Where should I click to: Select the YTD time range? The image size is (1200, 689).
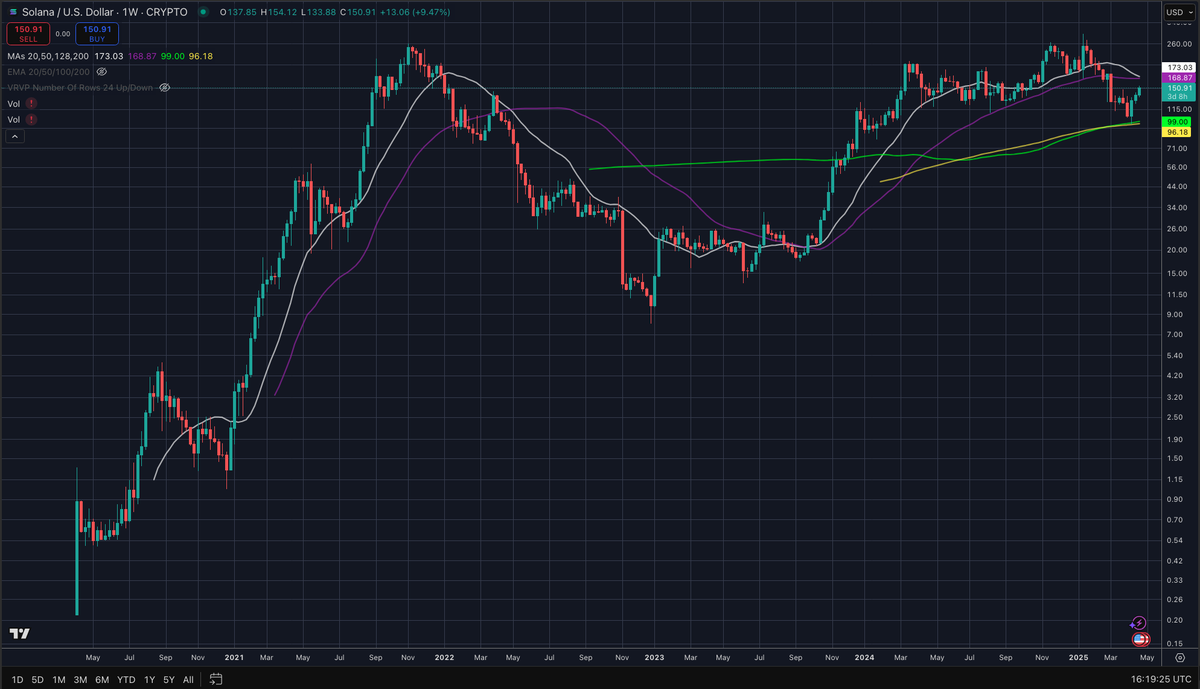126,679
